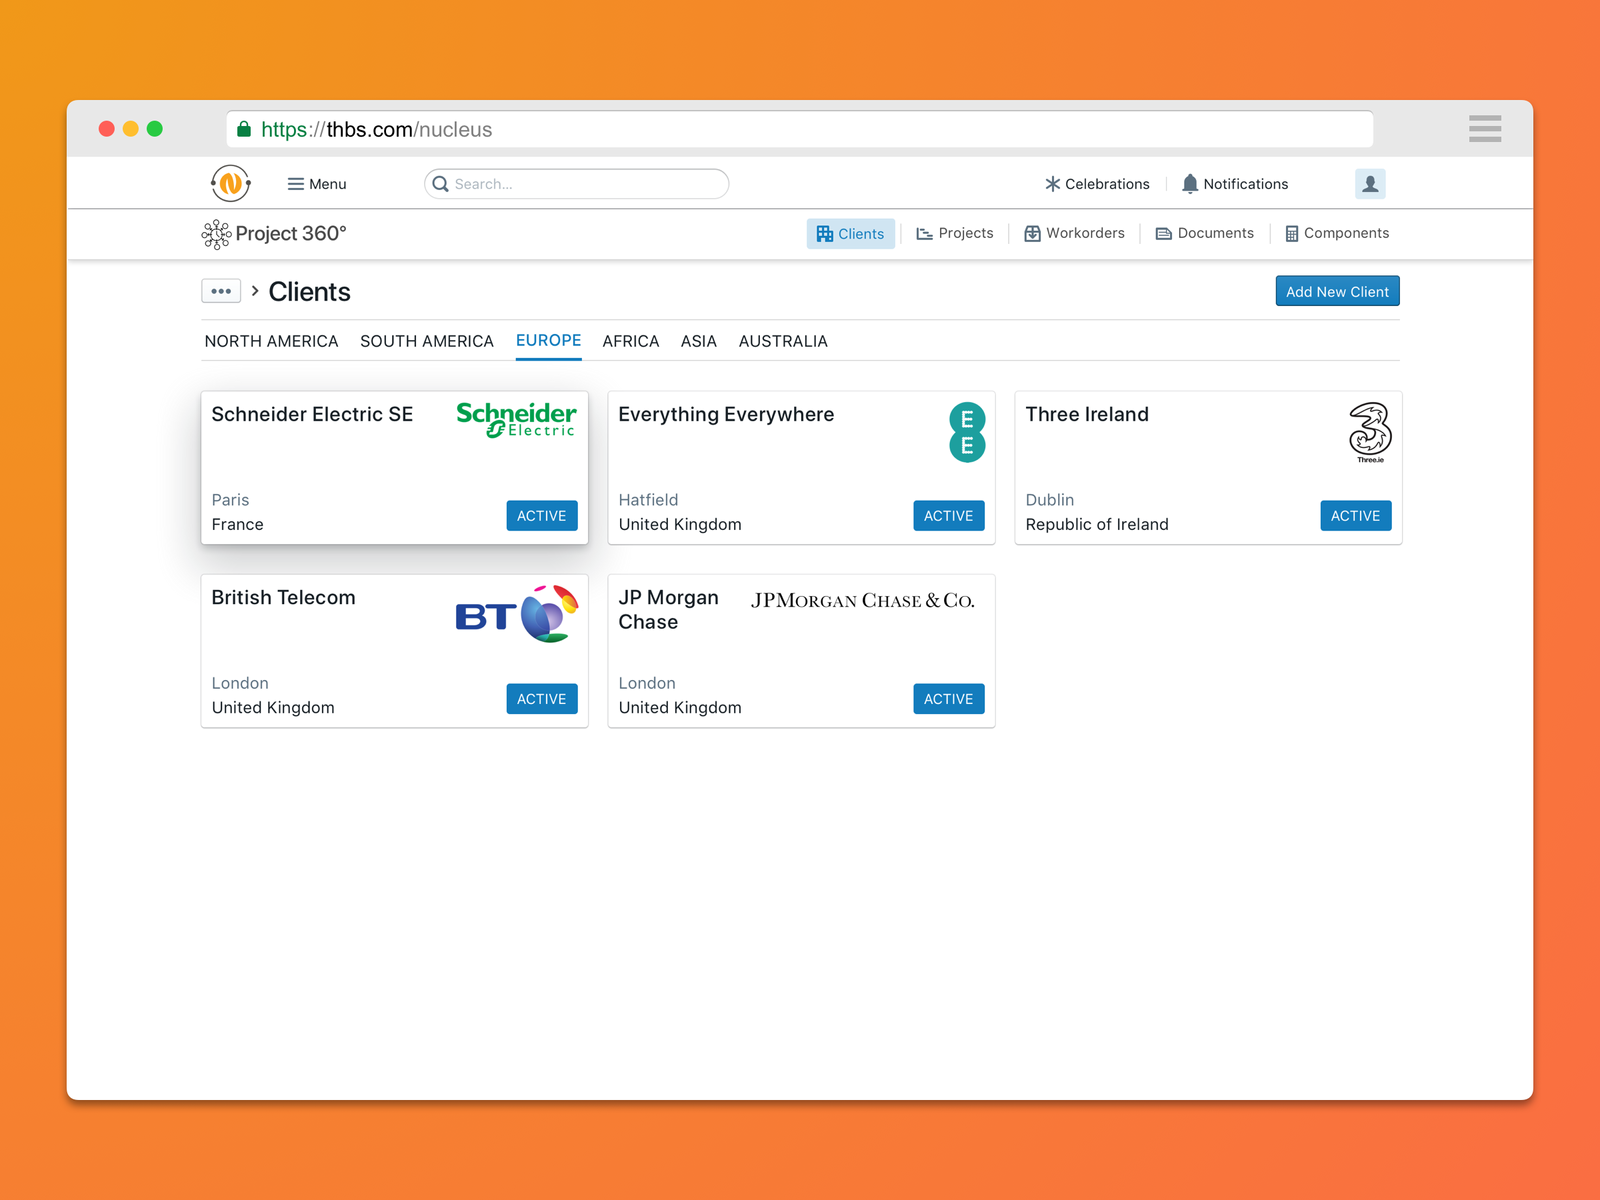Click the Projects chart icon

point(925,234)
